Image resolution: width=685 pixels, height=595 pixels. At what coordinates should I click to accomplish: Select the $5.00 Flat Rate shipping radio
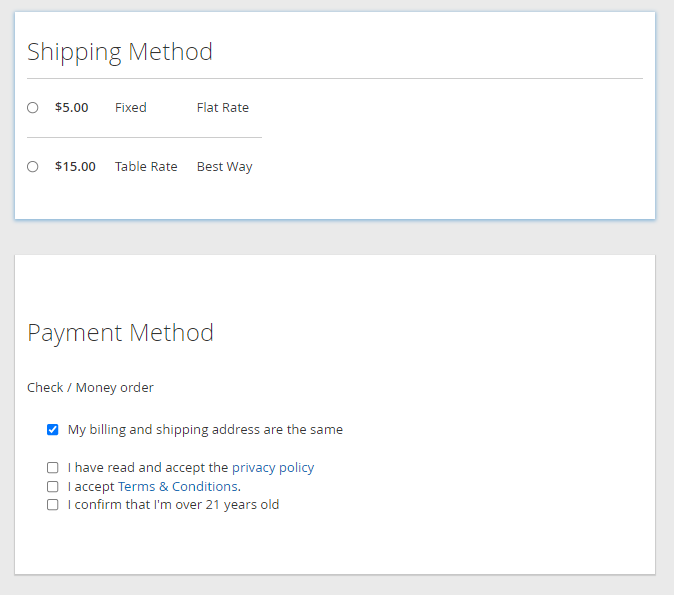pos(33,107)
